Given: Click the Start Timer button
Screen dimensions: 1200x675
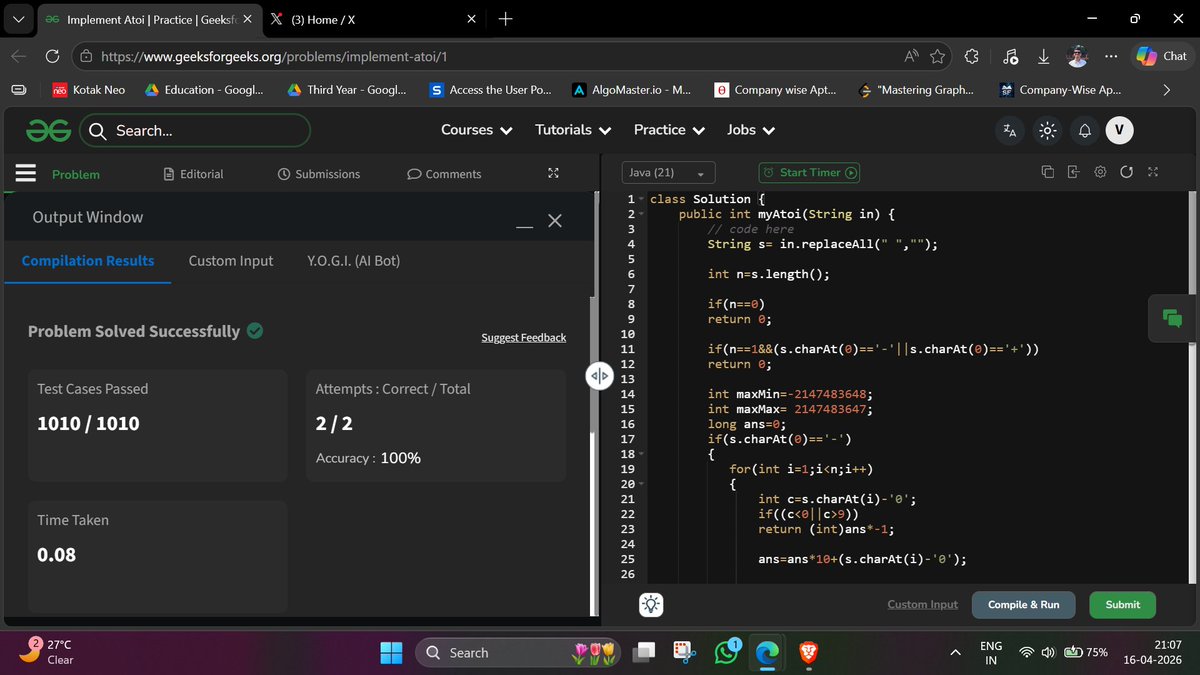Looking at the screenshot, I should (809, 172).
